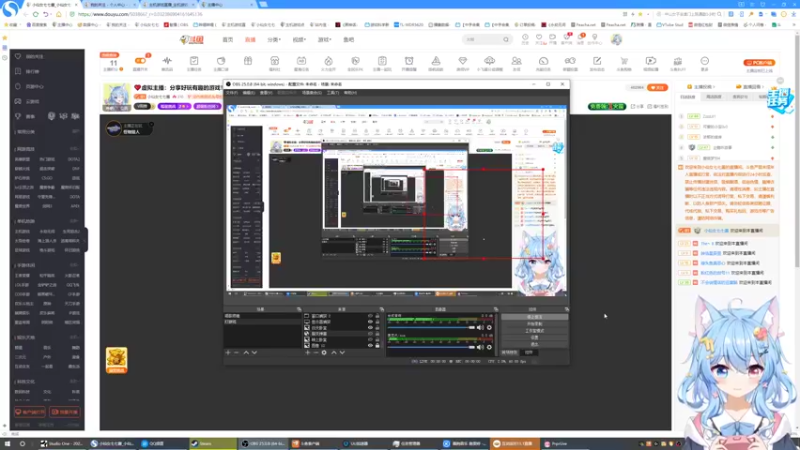This screenshot has width=800, height=450.
Task: Mute the mic/Aux audio channel
Action: (x=480, y=347)
